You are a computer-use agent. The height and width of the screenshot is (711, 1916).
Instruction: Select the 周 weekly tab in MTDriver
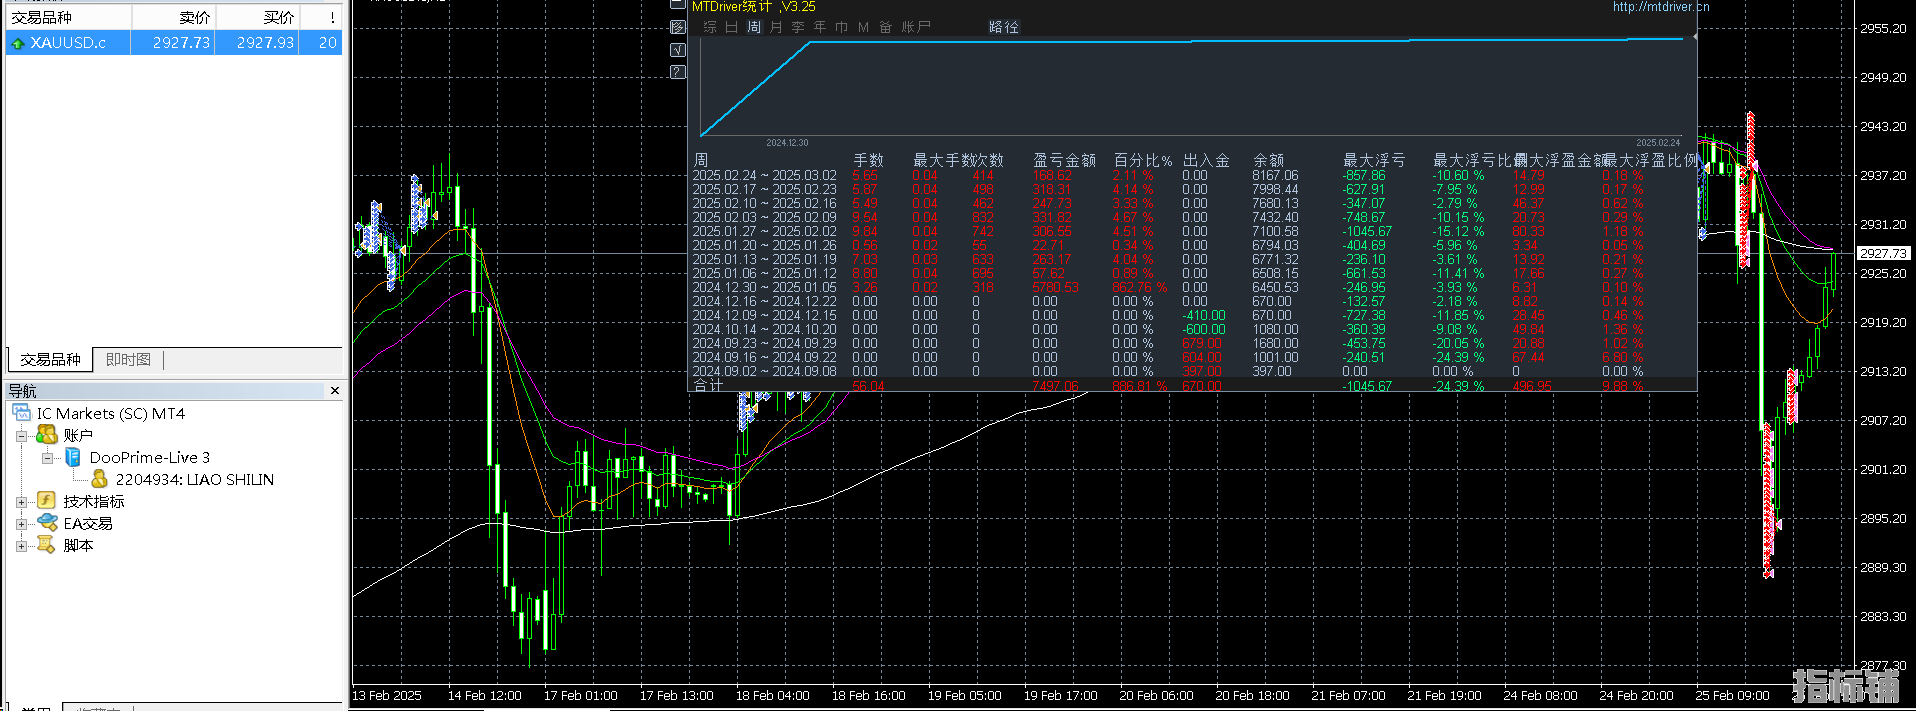click(754, 27)
